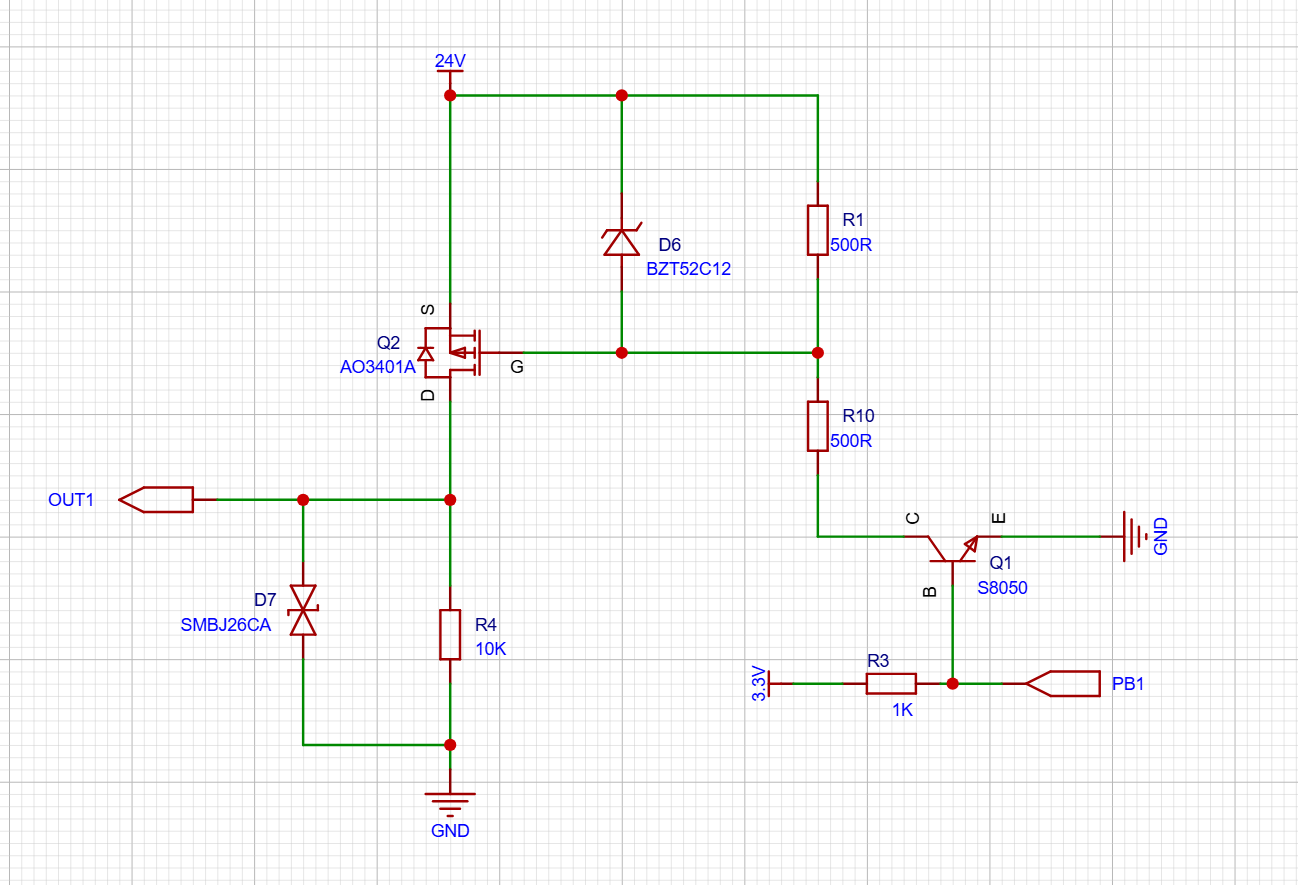The image size is (1298, 885).
Task: Select the Q2 P-channel MOSFET symbol
Action: (x=454, y=352)
